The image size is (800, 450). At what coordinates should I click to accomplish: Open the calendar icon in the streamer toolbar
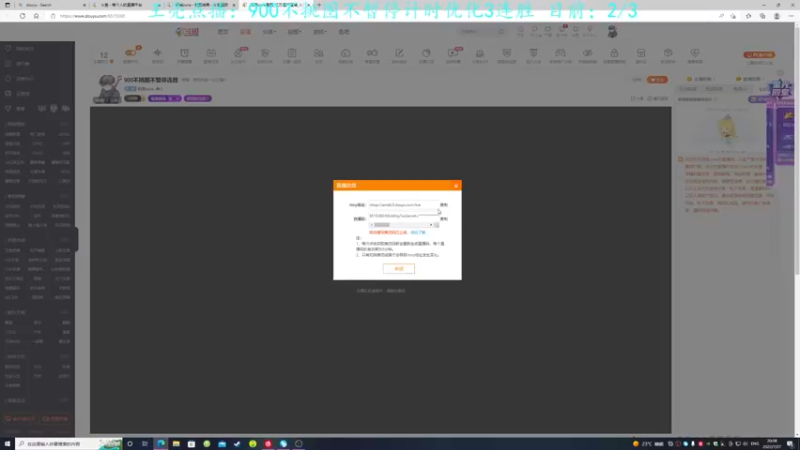coord(211,53)
